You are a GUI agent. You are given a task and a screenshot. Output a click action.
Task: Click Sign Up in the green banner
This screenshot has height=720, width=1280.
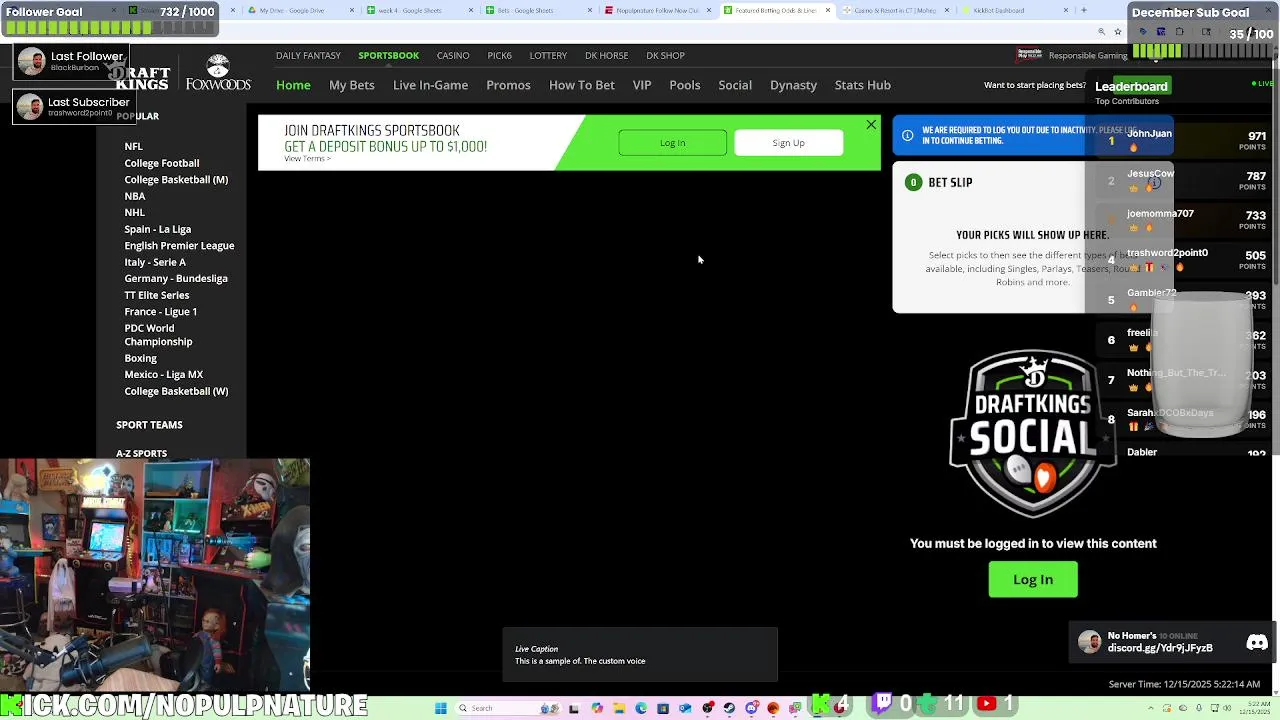(x=788, y=143)
